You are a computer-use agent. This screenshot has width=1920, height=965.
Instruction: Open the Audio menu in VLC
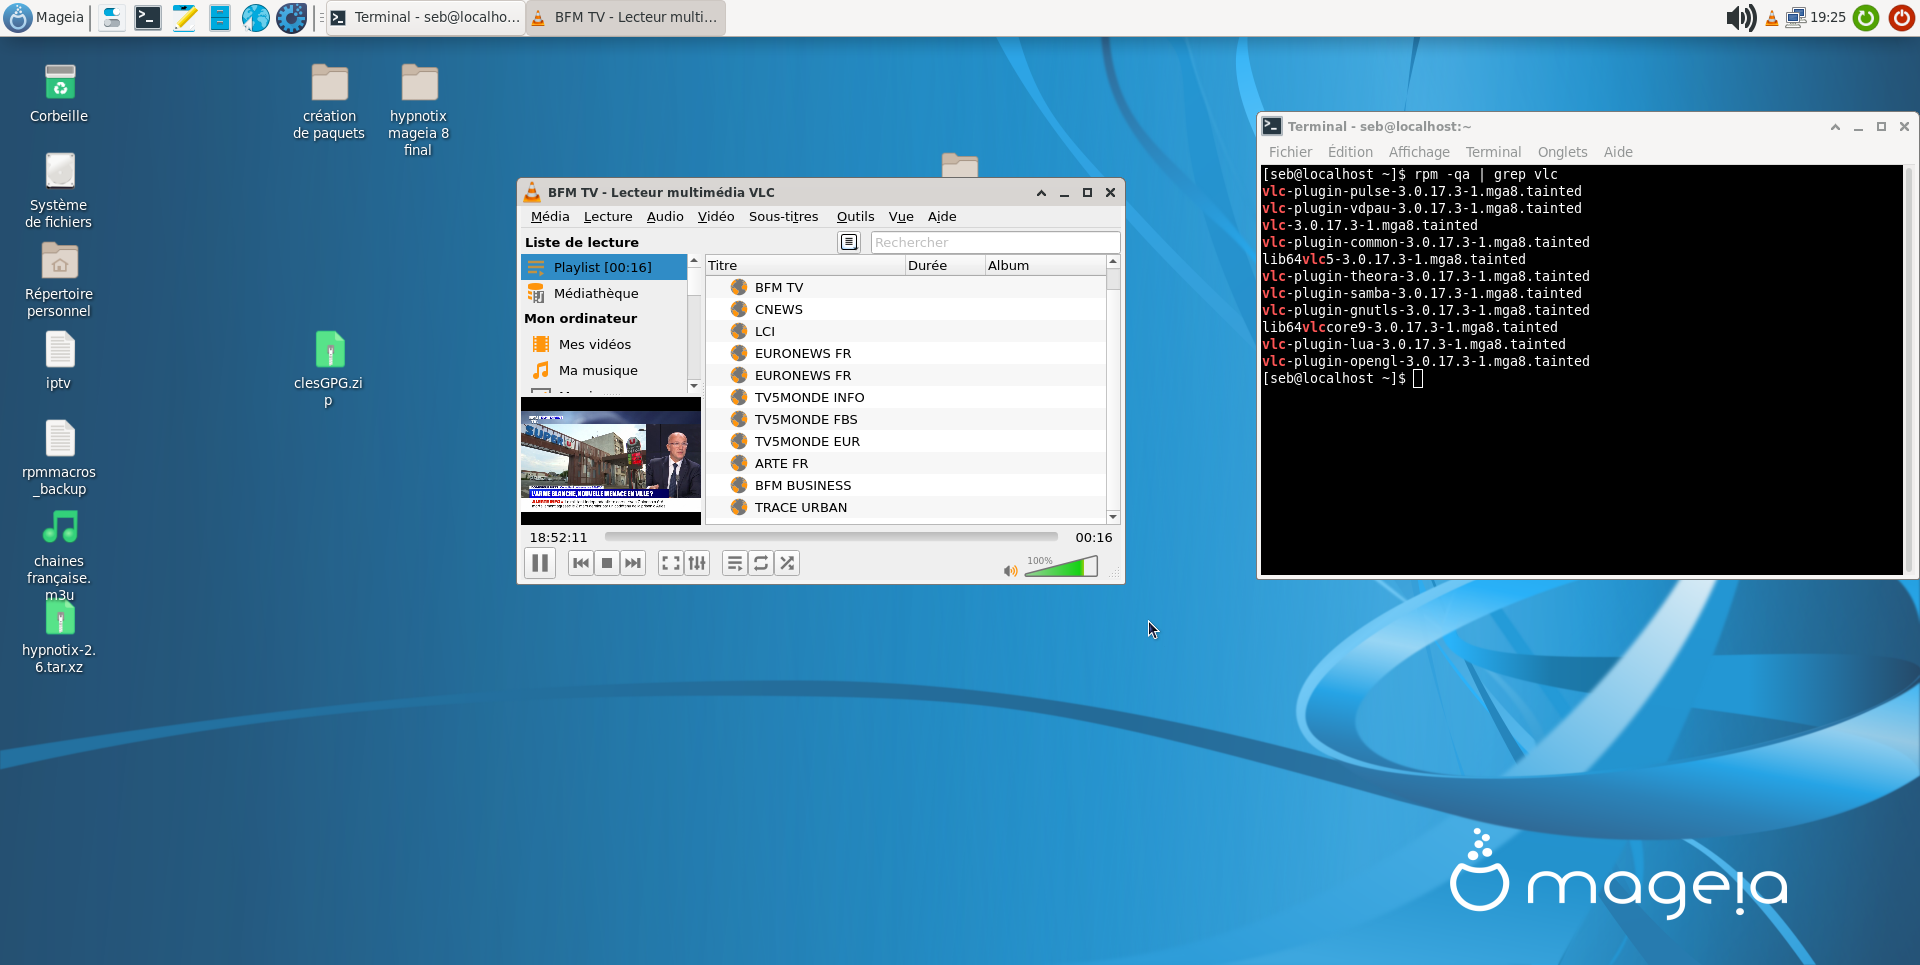pyautogui.click(x=665, y=216)
